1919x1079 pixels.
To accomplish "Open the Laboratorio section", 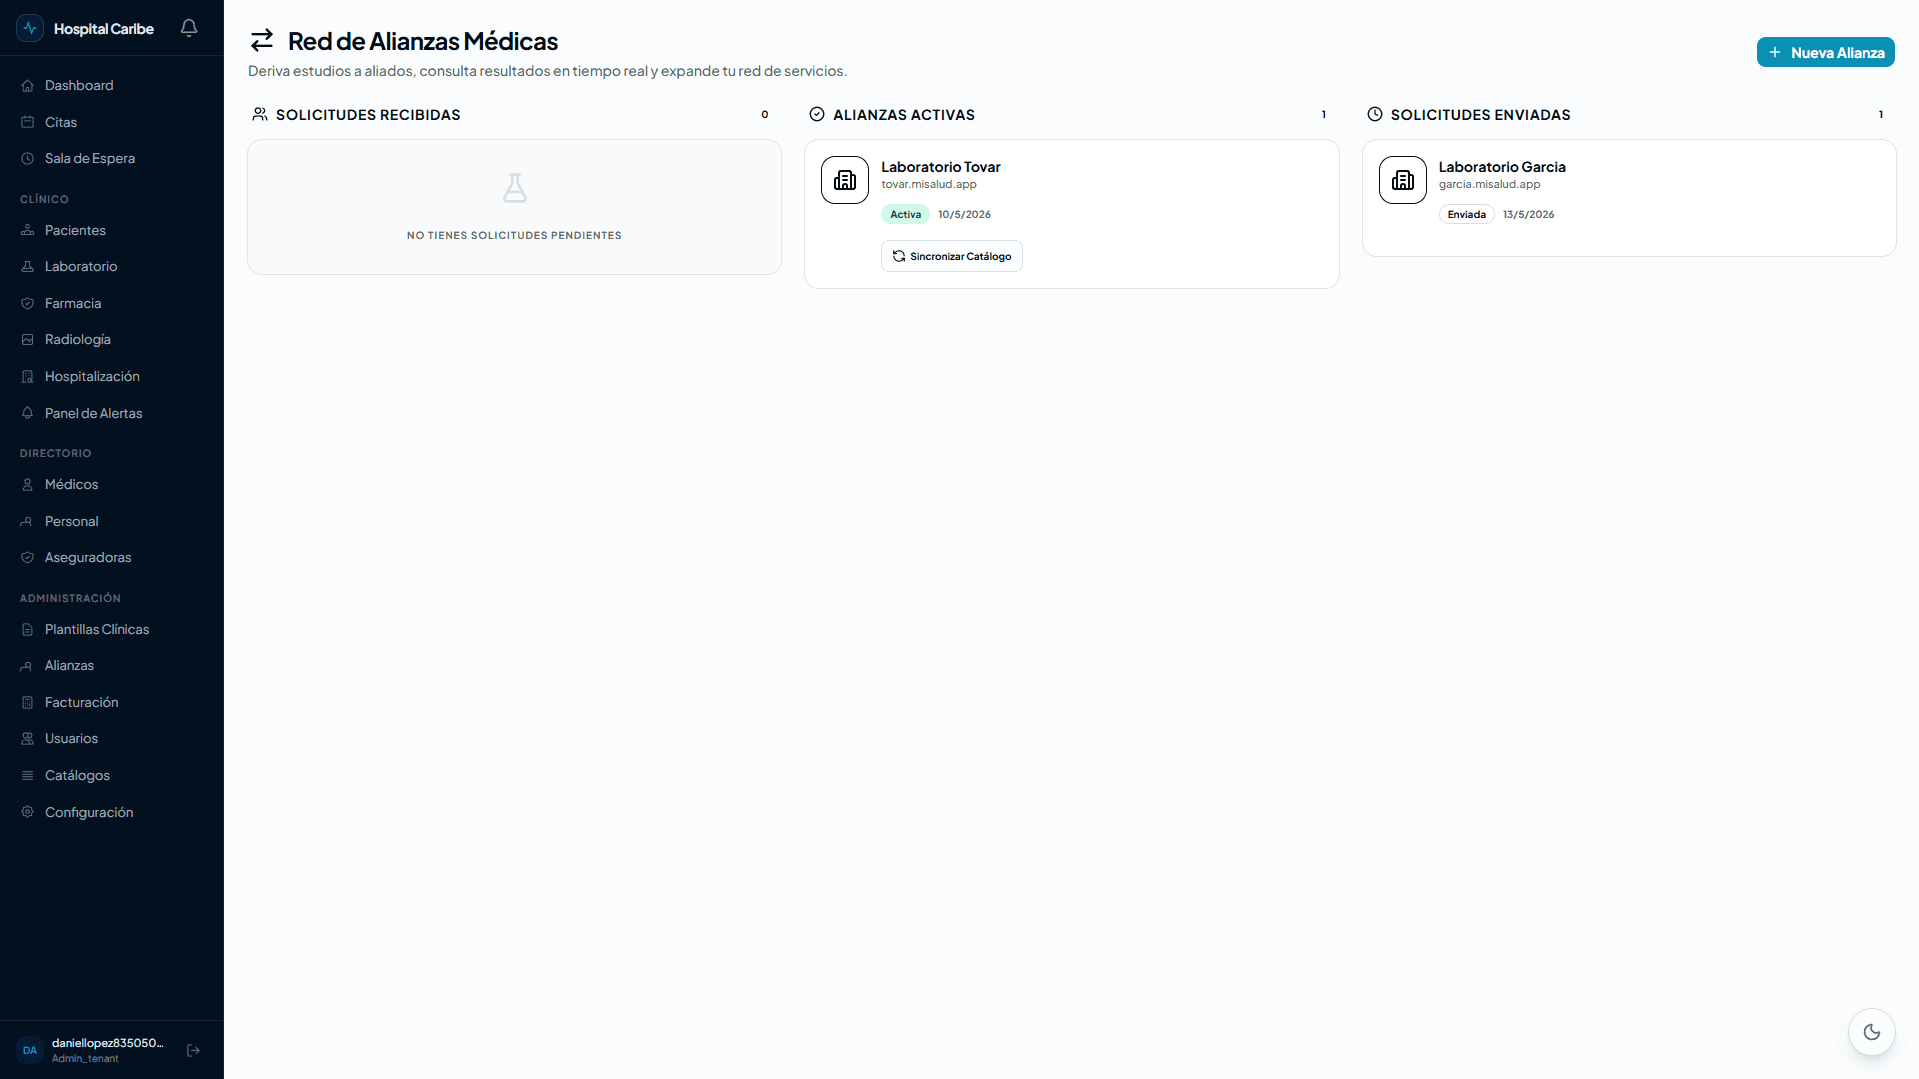I will (x=112, y=267).
